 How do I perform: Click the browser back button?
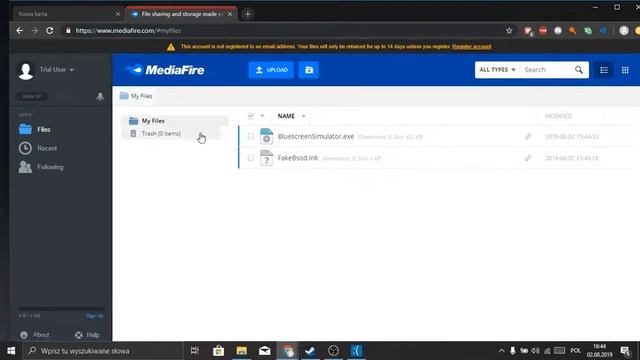tap(20, 31)
